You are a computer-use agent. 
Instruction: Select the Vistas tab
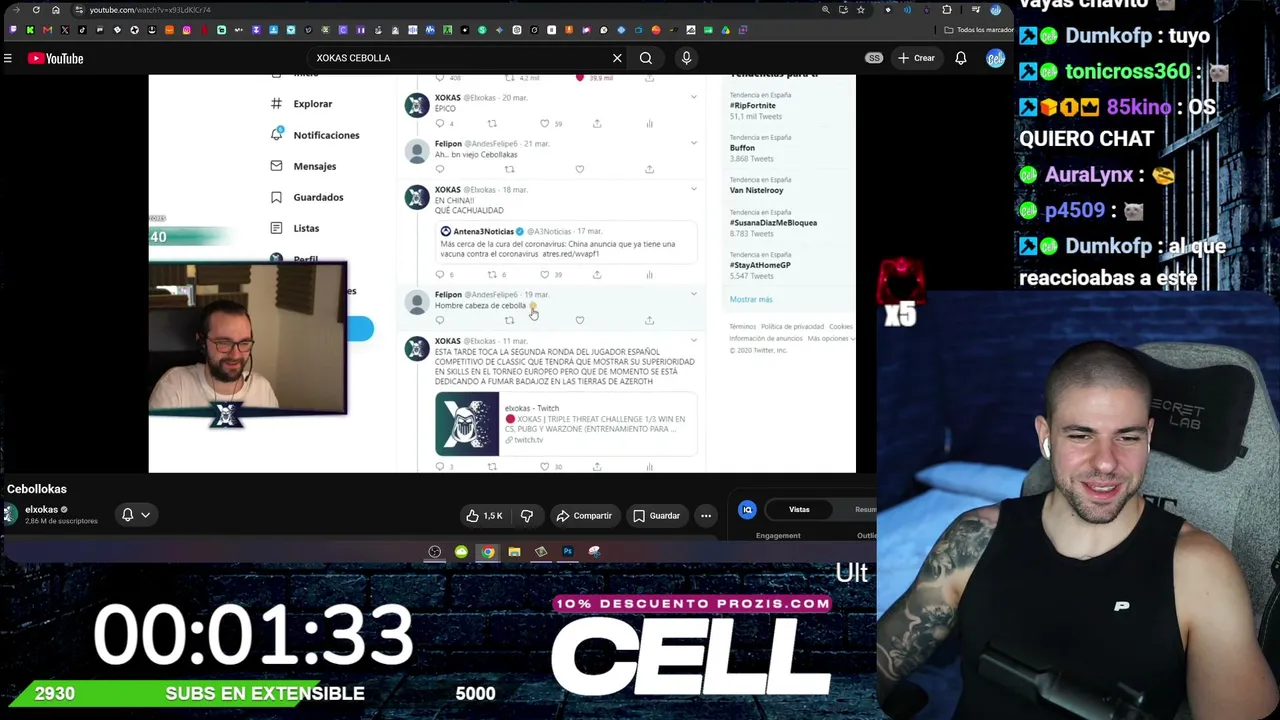click(x=799, y=510)
